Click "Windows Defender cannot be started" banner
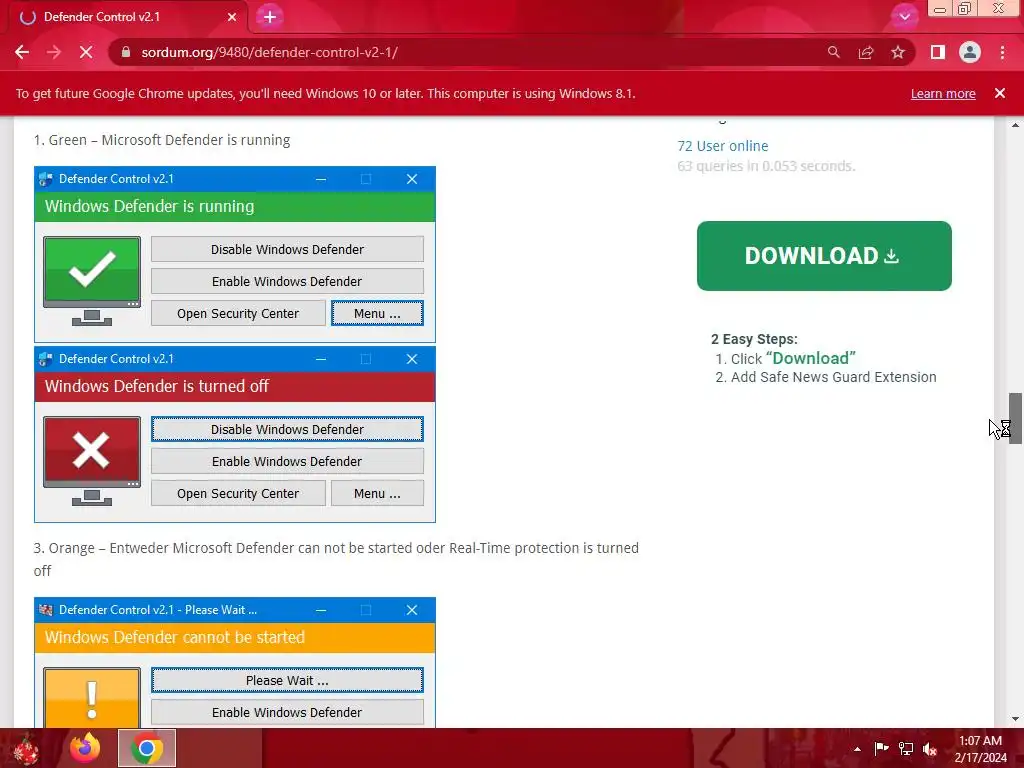Viewport: 1024px width, 768px height. point(235,637)
